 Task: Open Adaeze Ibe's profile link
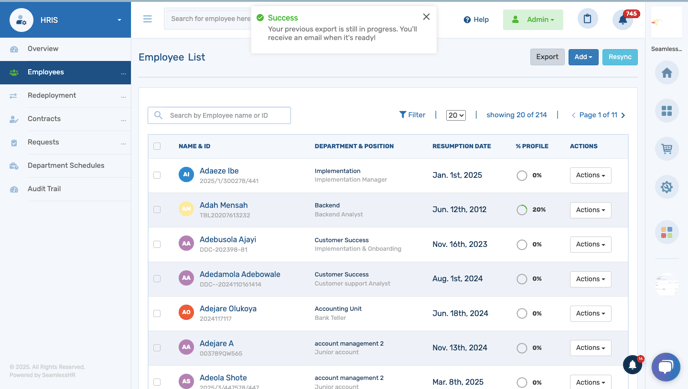[x=219, y=171]
